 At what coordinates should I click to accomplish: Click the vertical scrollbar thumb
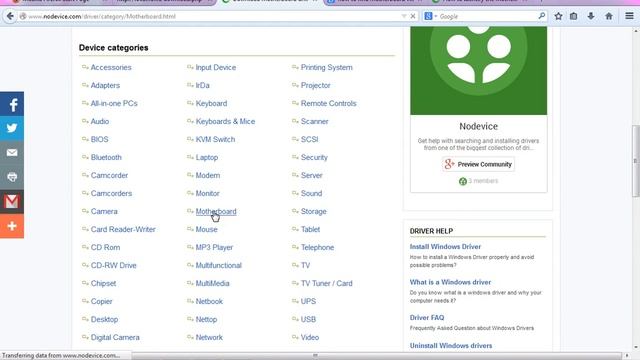pyautogui.click(x=636, y=161)
